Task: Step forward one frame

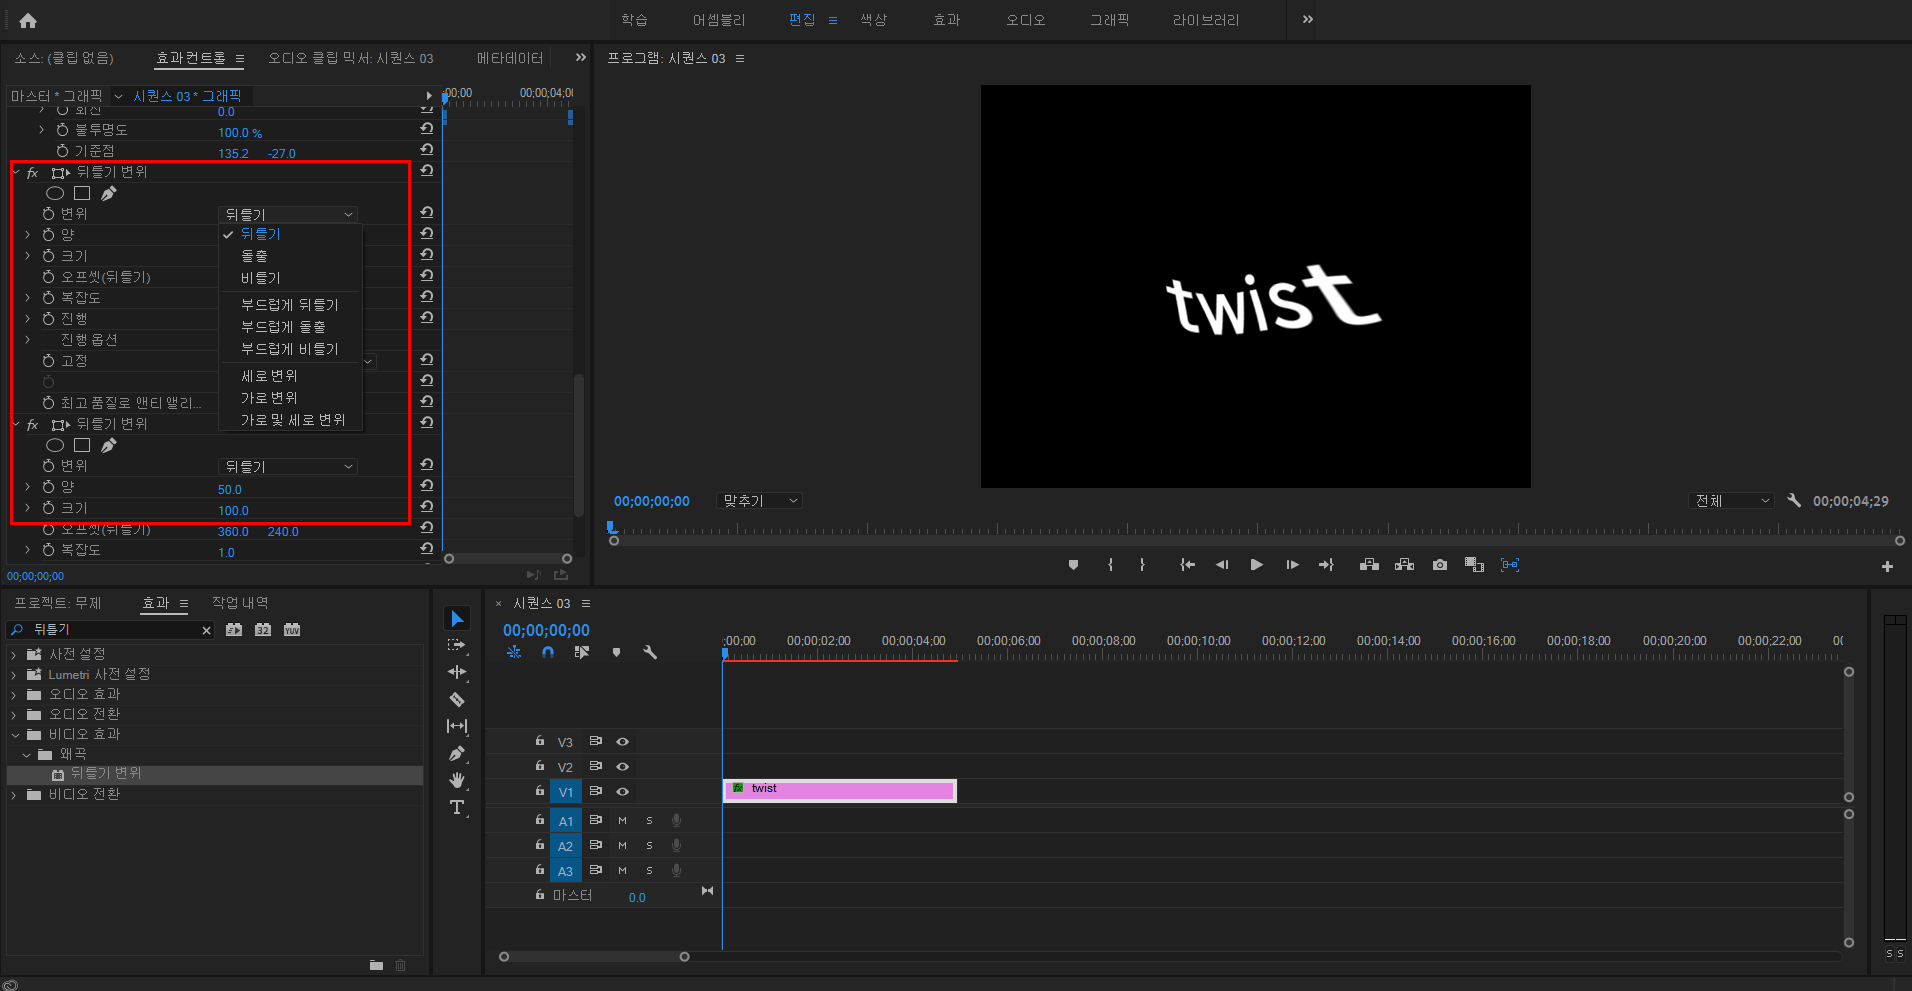Action: pos(1292,565)
